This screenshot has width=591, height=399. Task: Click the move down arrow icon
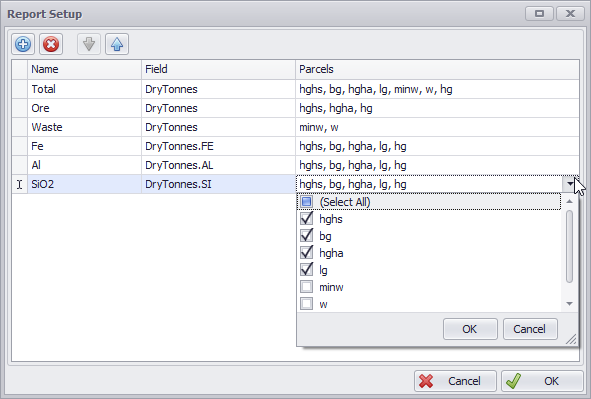point(89,44)
